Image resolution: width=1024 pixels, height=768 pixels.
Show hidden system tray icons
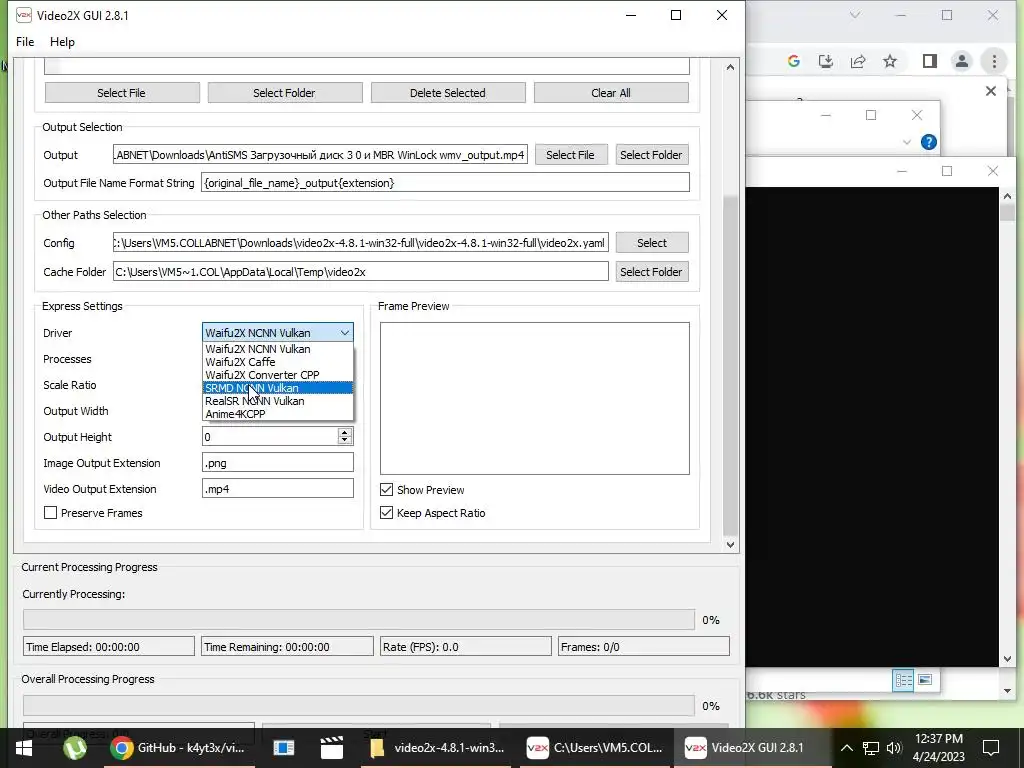pos(846,748)
